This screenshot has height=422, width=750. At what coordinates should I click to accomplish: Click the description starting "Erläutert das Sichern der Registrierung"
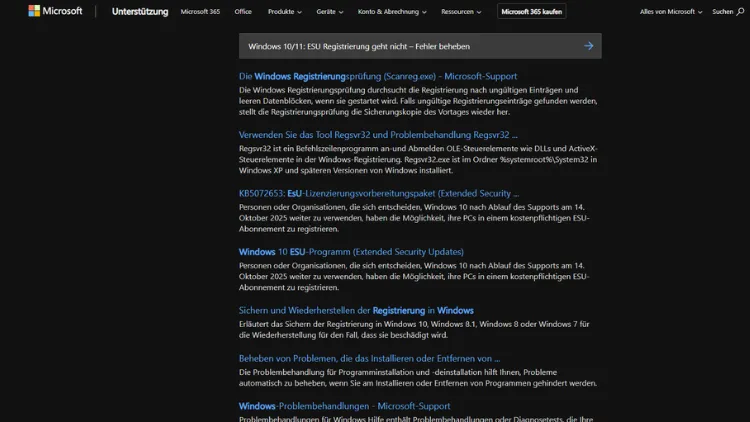(414, 330)
